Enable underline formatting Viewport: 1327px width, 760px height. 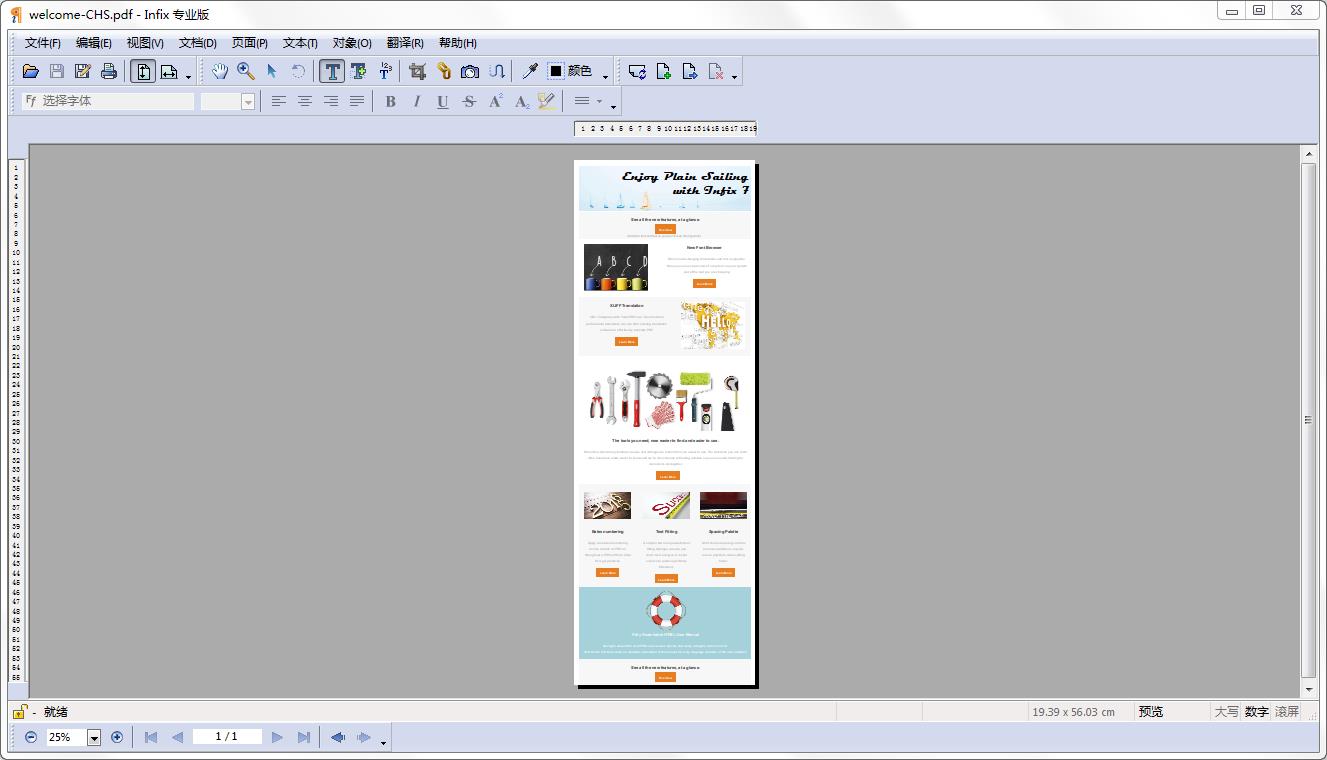point(442,101)
